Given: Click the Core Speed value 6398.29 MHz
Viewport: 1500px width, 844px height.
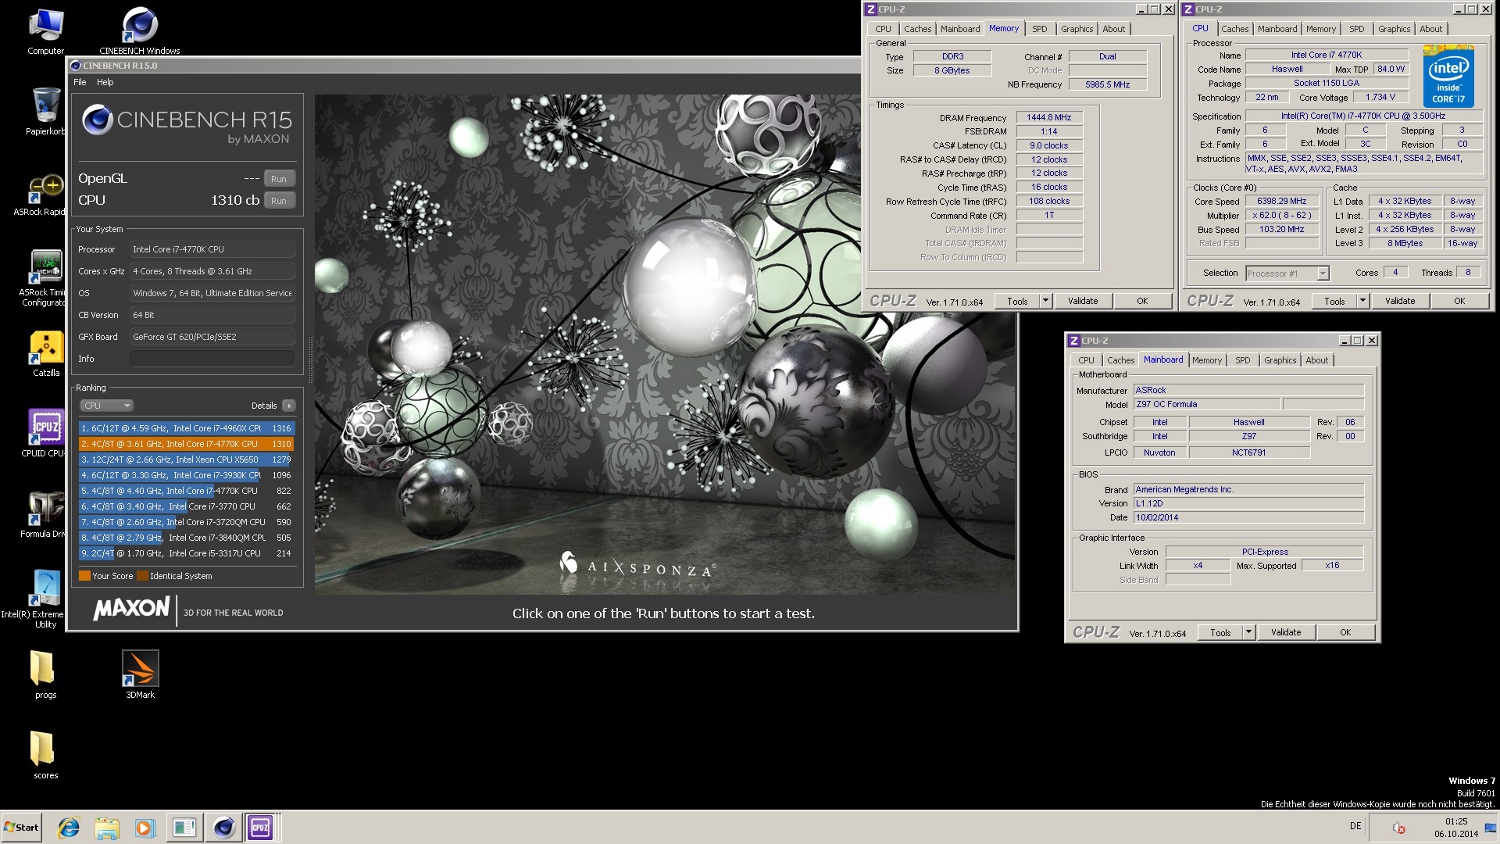Looking at the screenshot, I should (1282, 201).
